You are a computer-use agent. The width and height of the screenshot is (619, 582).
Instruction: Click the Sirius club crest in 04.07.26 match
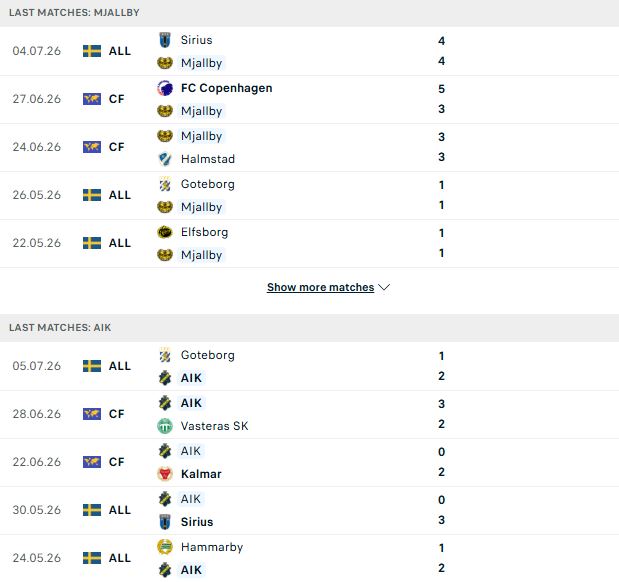pos(165,40)
